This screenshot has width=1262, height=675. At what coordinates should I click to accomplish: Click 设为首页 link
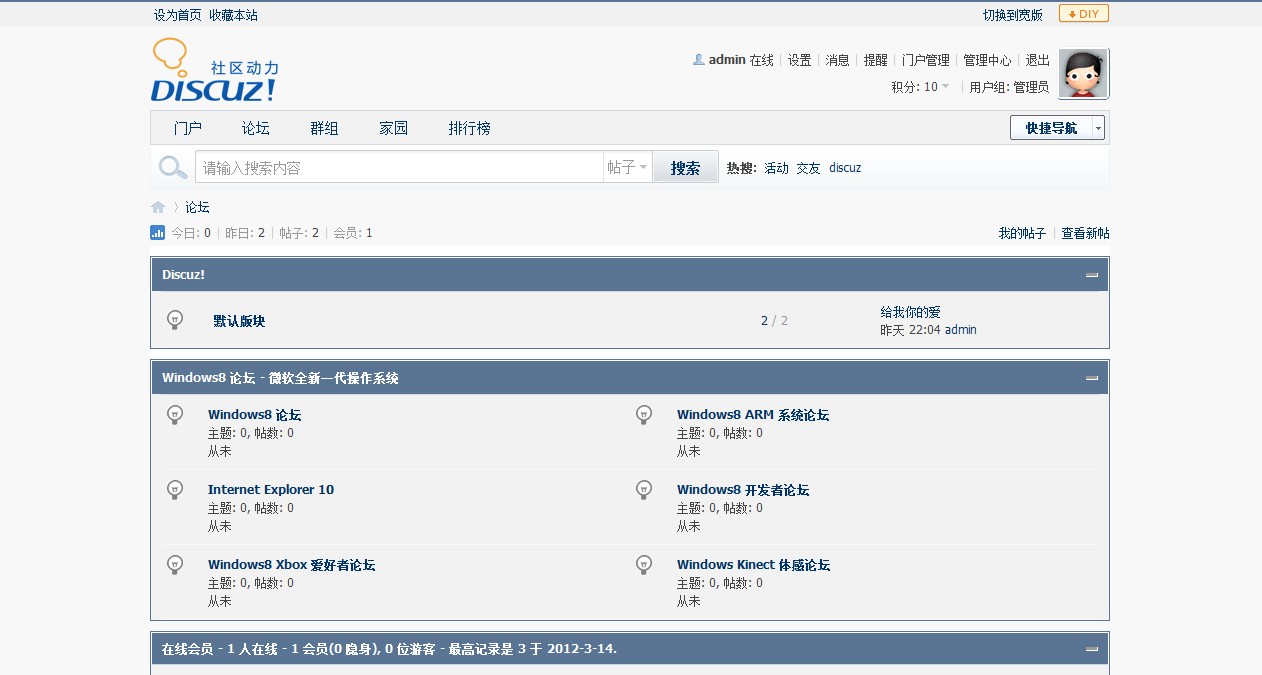[177, 15]
